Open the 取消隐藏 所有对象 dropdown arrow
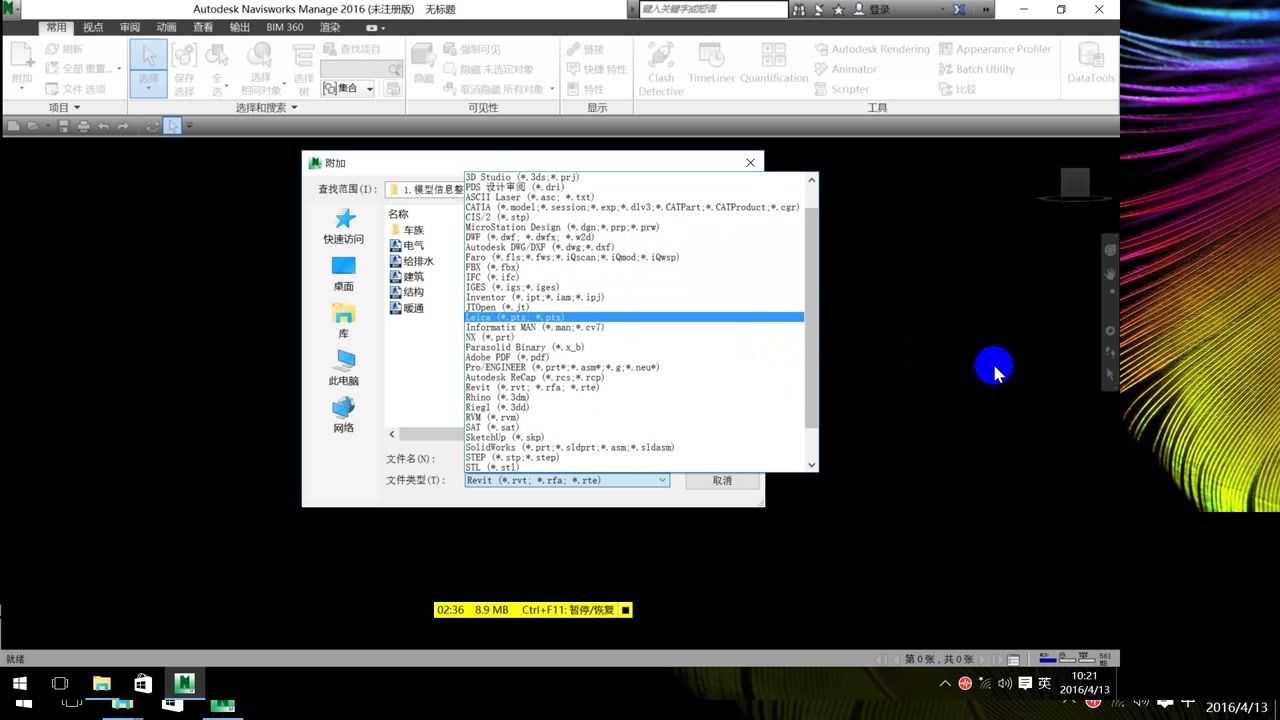The width and height of the screenshot is (1280, 720). coord(552,89)
